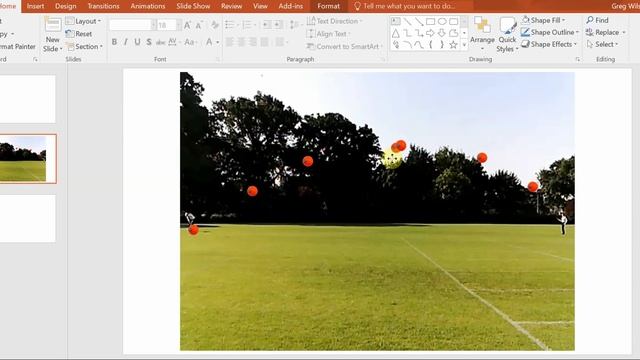Pick the Rounded Rectangle shape
640x360 pixels.
453,21
